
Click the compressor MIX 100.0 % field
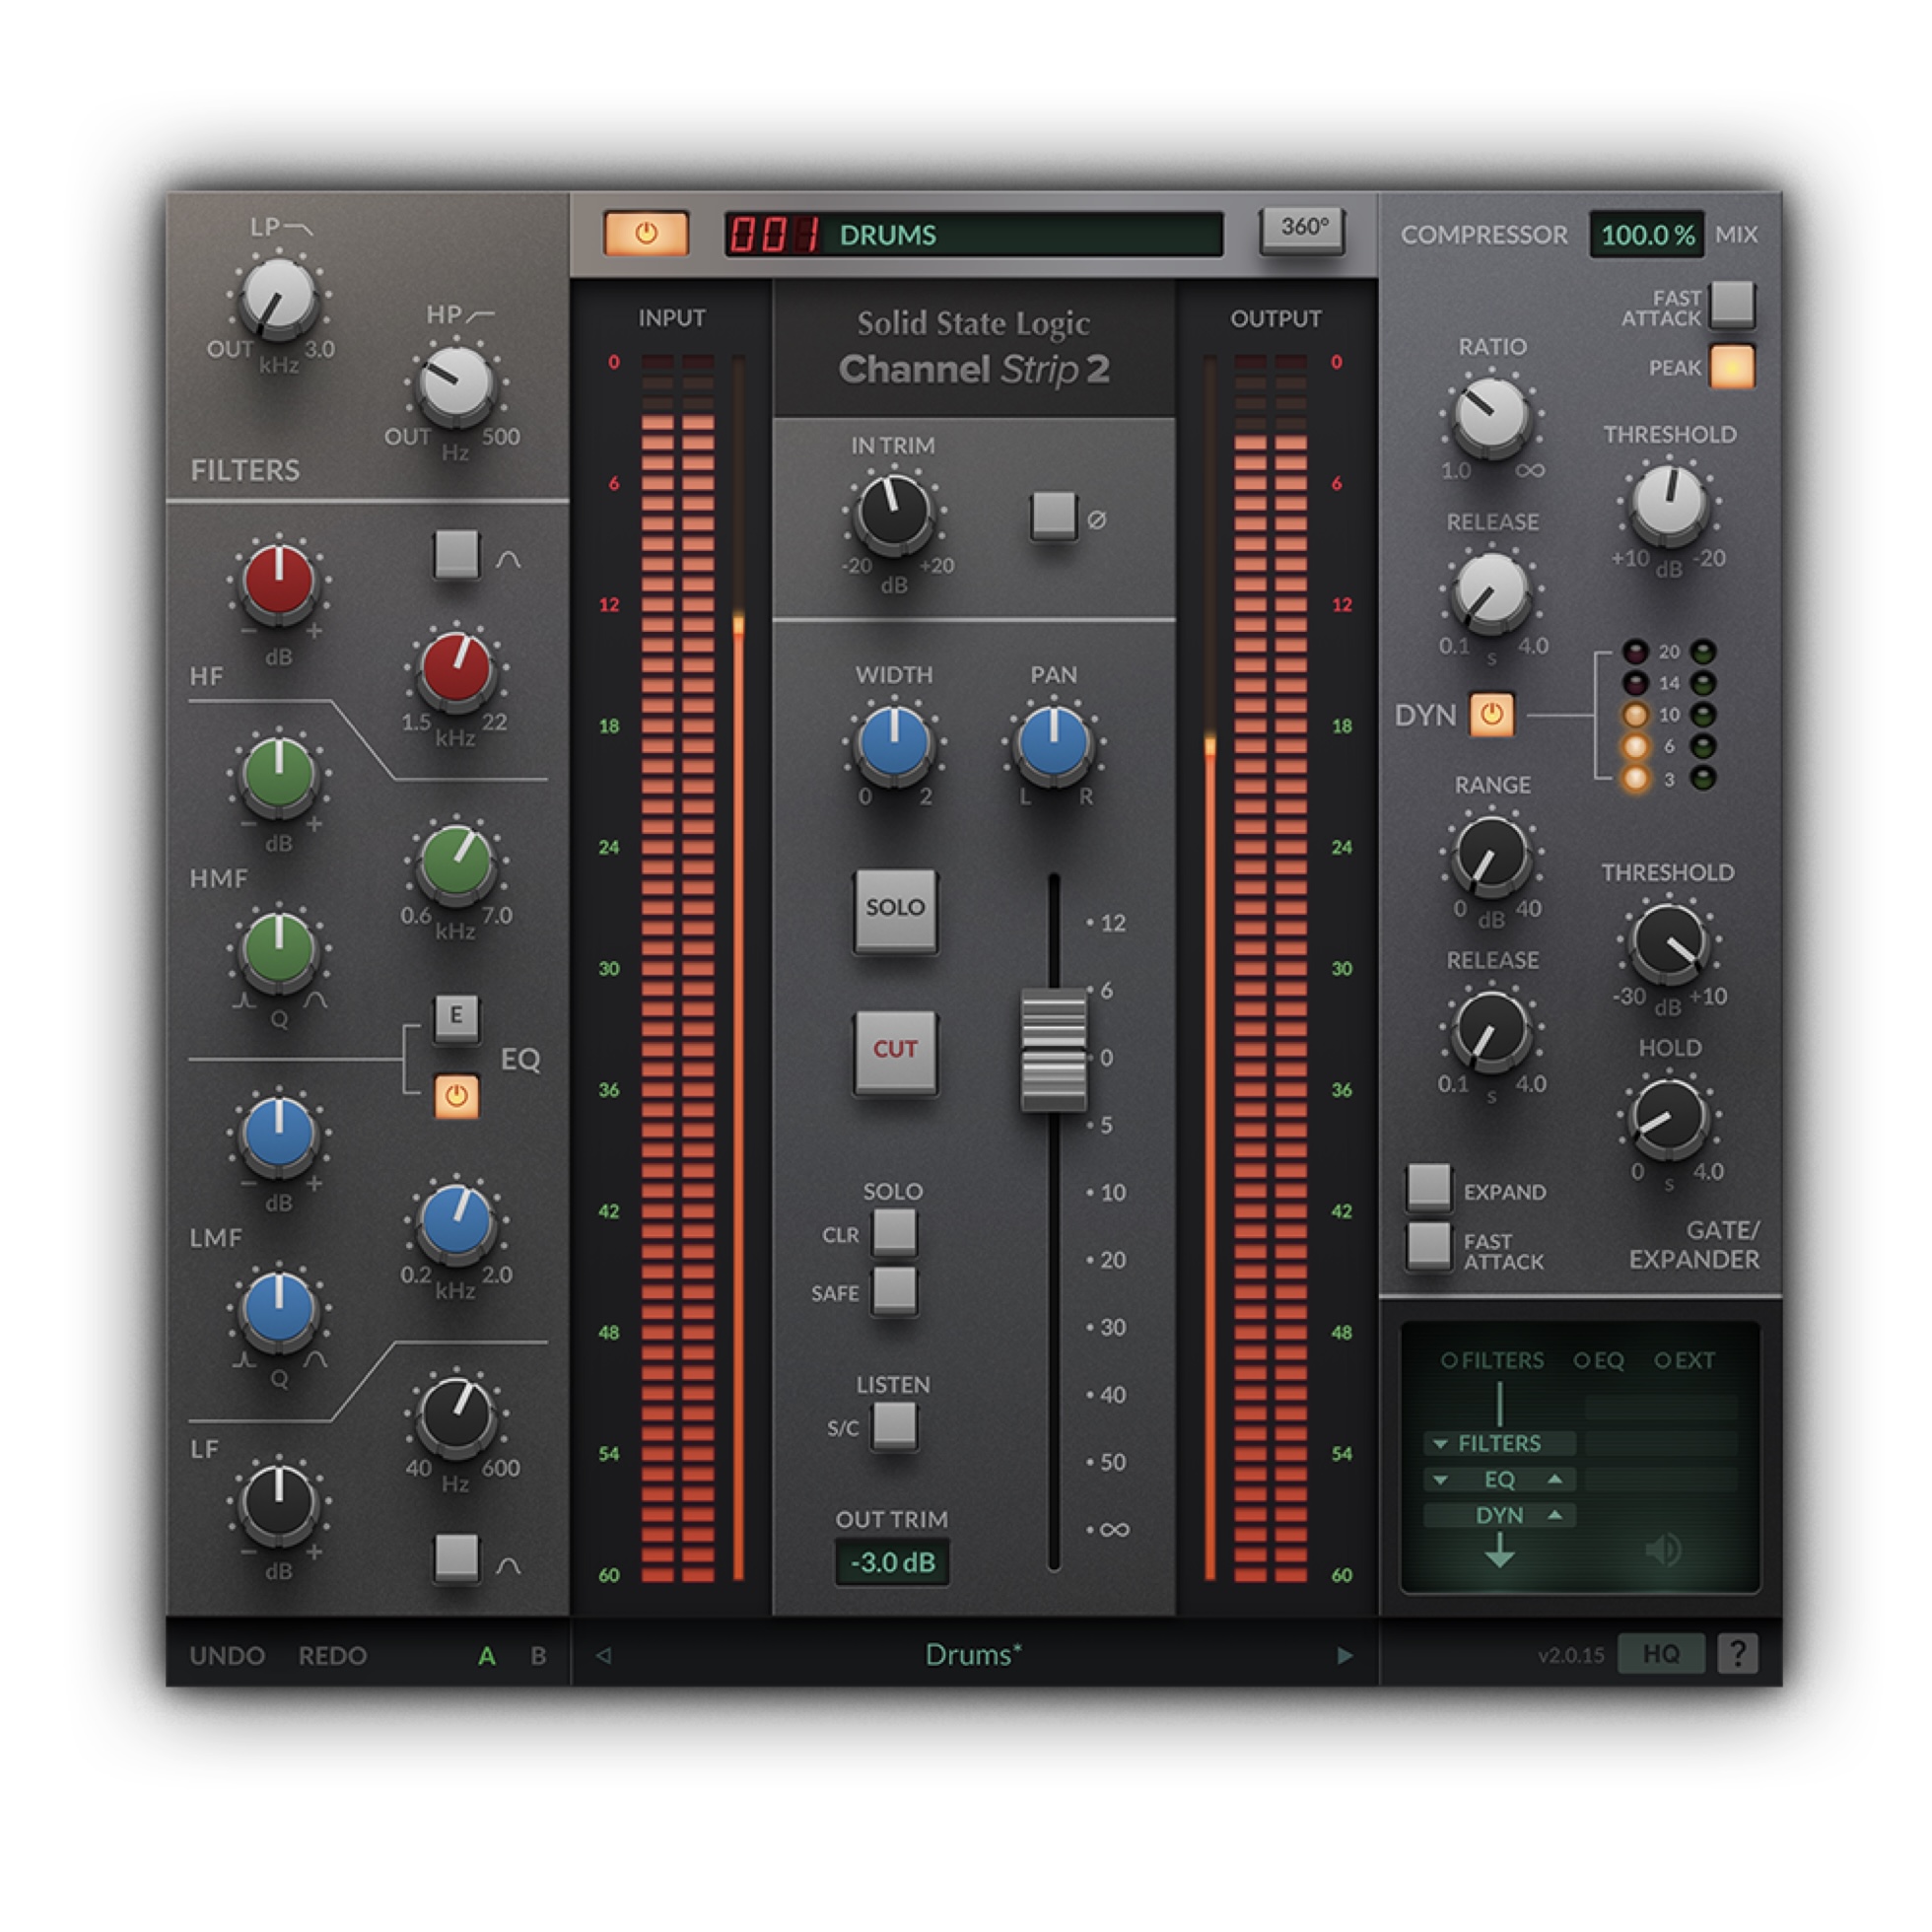point(1647,234)
